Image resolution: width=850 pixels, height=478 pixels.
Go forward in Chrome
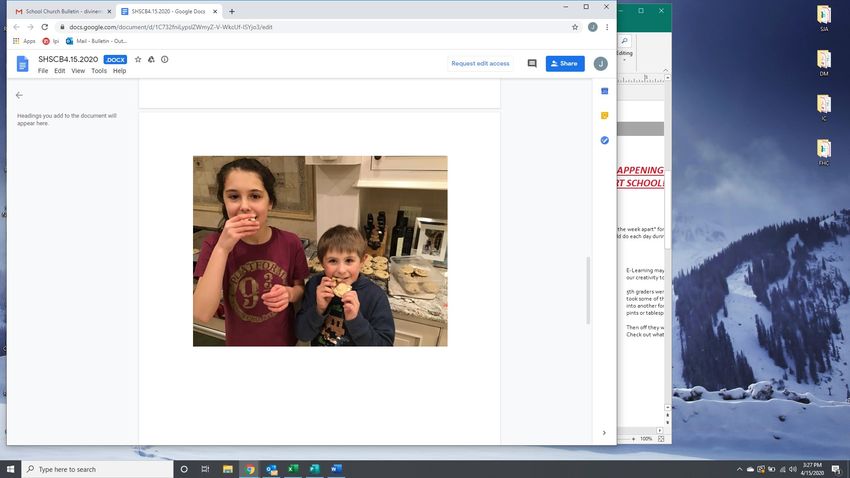[30, 27]
